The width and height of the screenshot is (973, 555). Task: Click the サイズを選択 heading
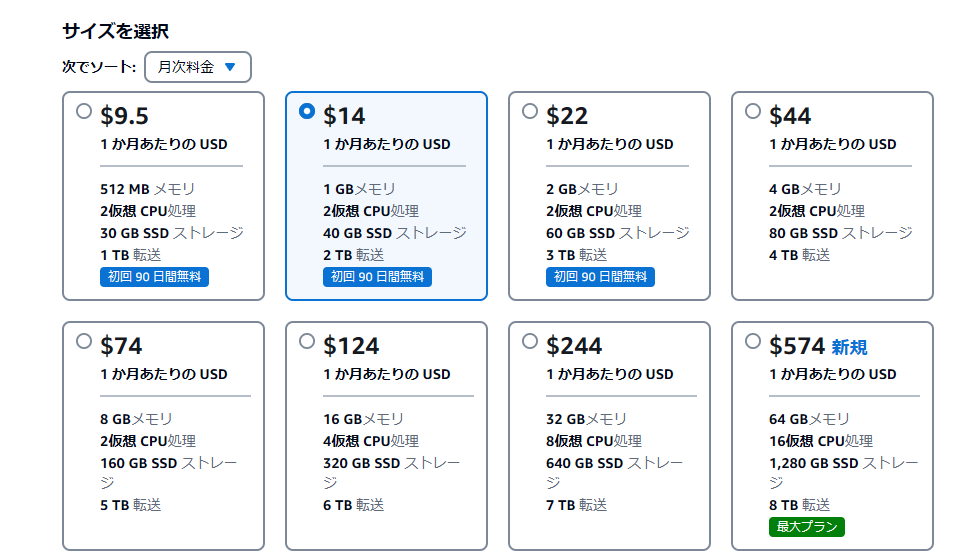point(115,31)
